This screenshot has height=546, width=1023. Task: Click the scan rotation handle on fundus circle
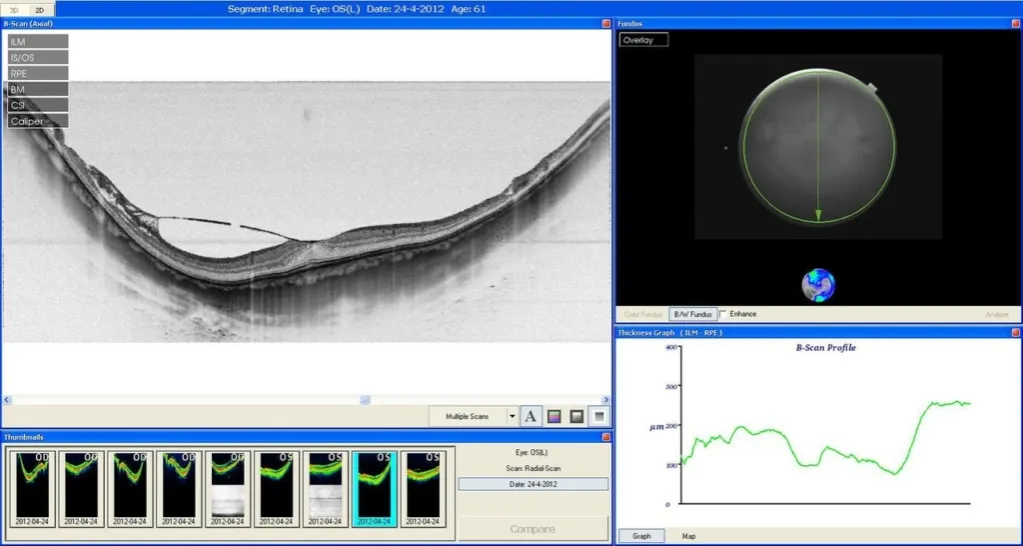coord(872,87)
